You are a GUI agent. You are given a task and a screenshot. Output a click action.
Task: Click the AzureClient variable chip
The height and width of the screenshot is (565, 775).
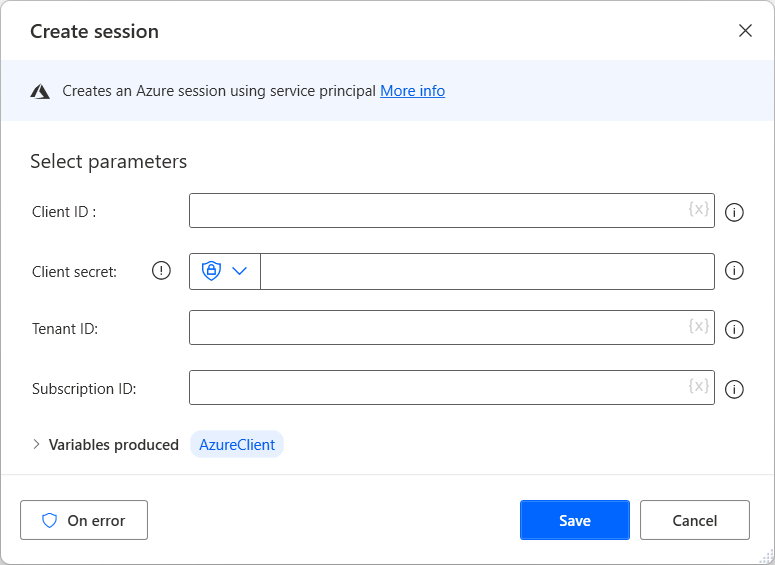(237, 444)
